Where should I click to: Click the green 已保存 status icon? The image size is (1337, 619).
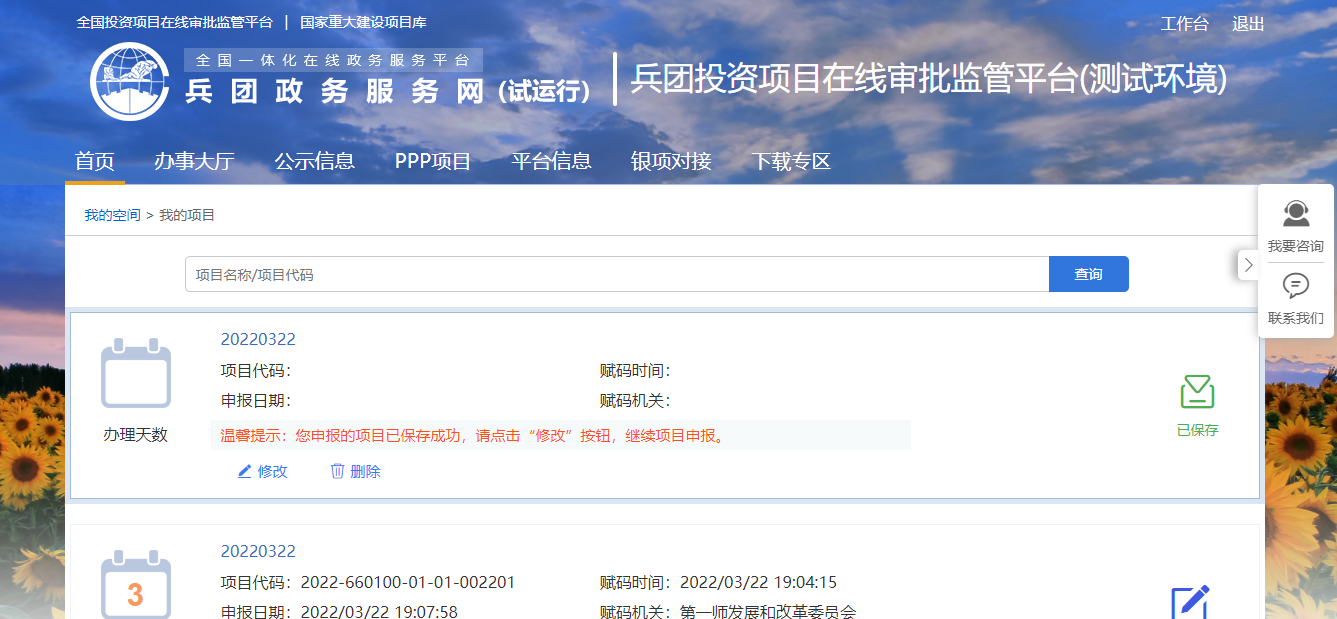[x=1197, y=392]
